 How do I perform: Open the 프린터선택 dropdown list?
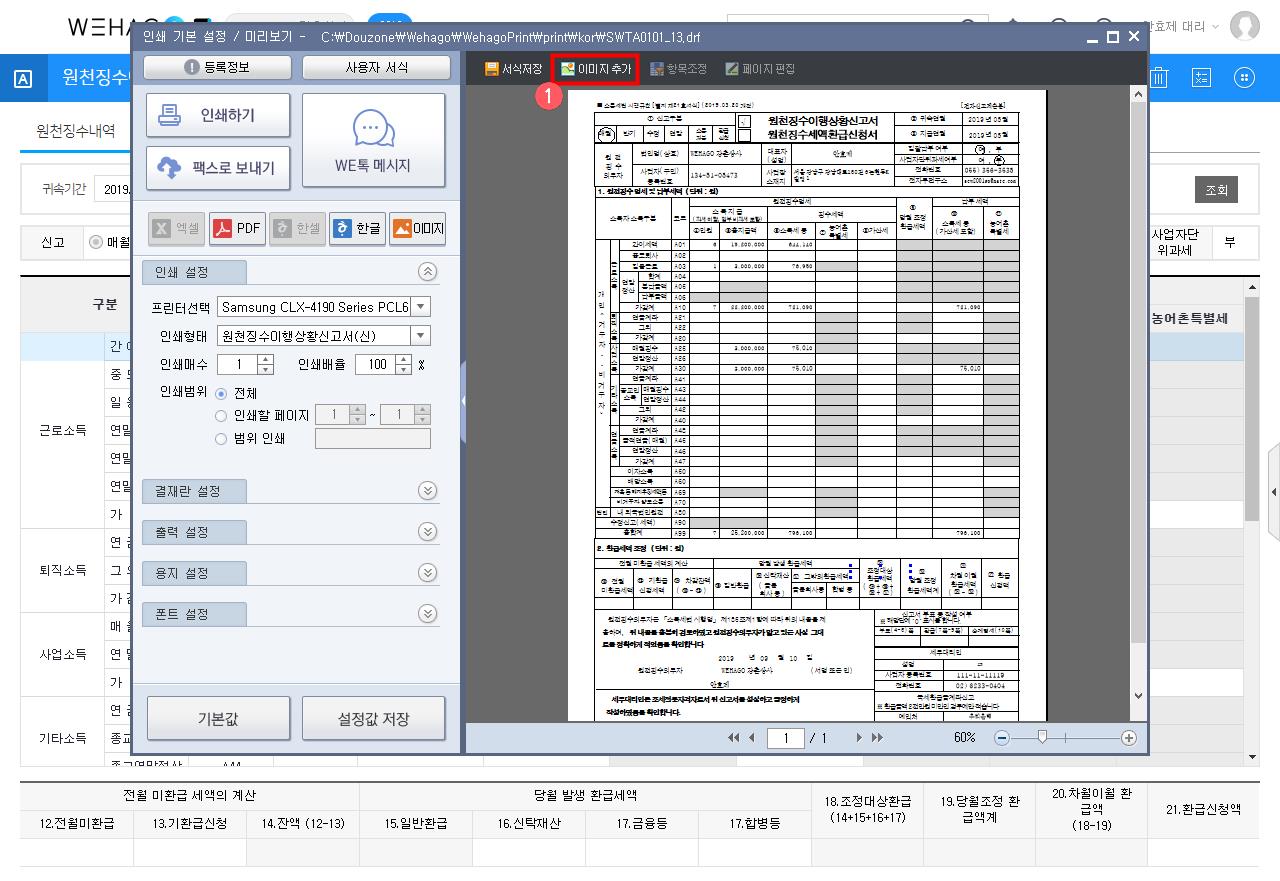pos(421,307)
